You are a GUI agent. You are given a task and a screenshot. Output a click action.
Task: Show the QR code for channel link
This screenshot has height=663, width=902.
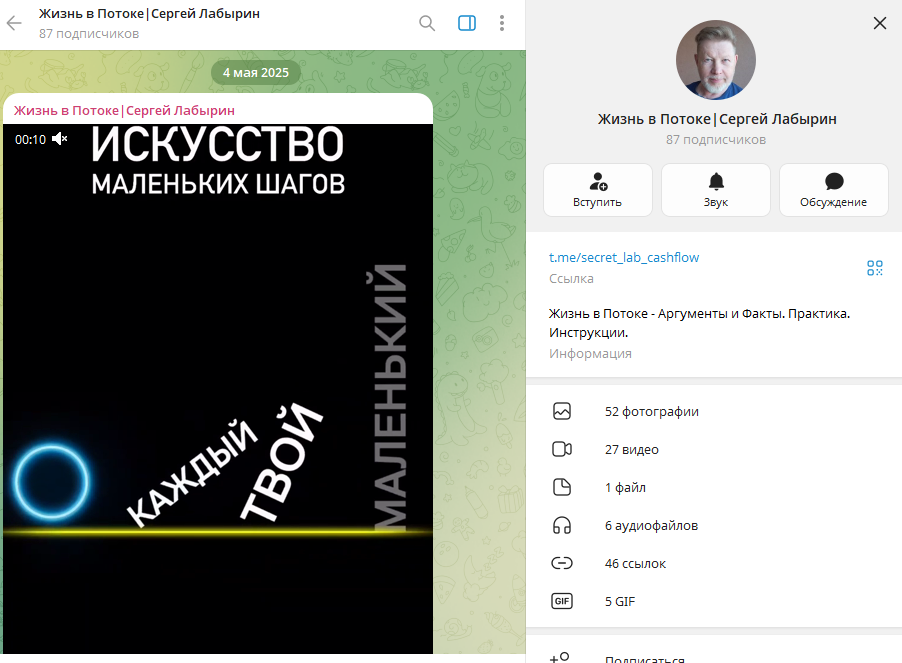pos(874,268)
